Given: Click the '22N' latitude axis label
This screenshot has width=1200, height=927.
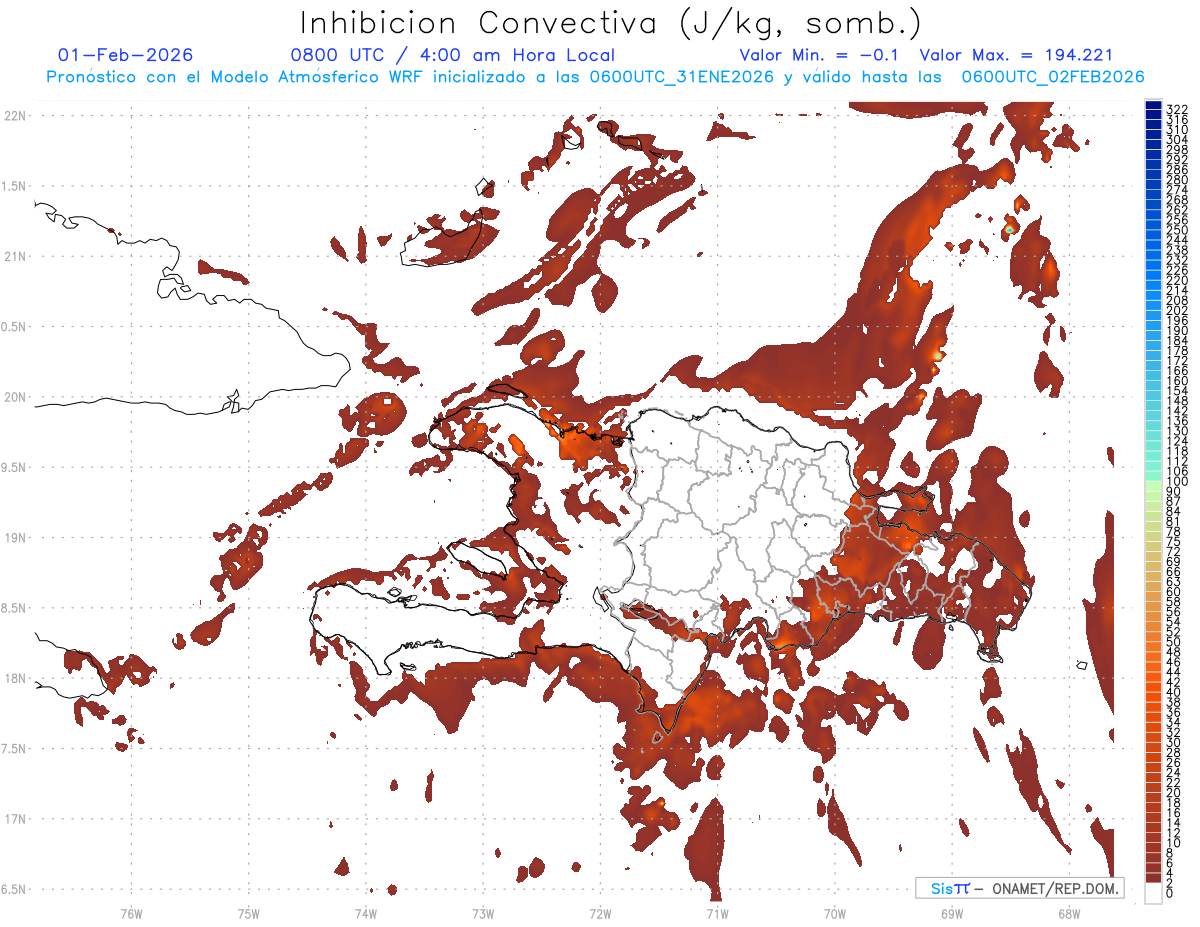Looking at the screenshot, I should coord(14,116).
